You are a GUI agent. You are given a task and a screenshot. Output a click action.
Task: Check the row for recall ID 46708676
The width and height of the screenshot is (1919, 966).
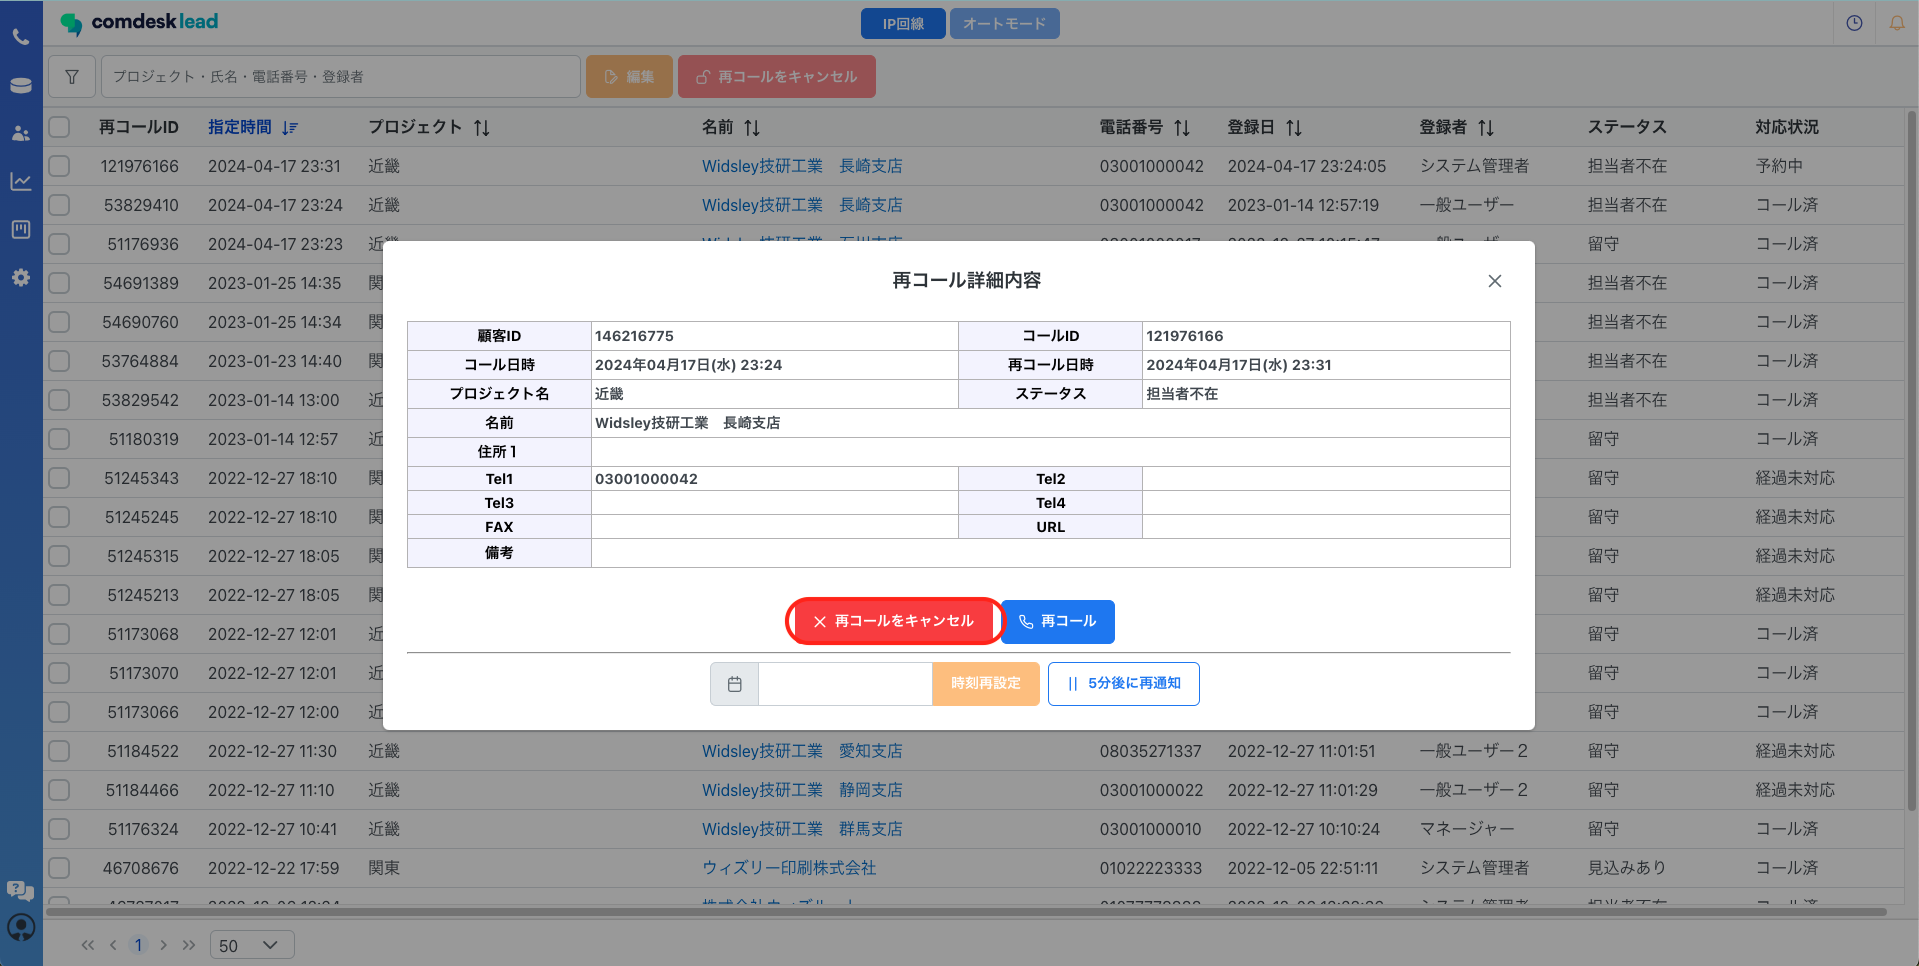click(x=60, y=868)
